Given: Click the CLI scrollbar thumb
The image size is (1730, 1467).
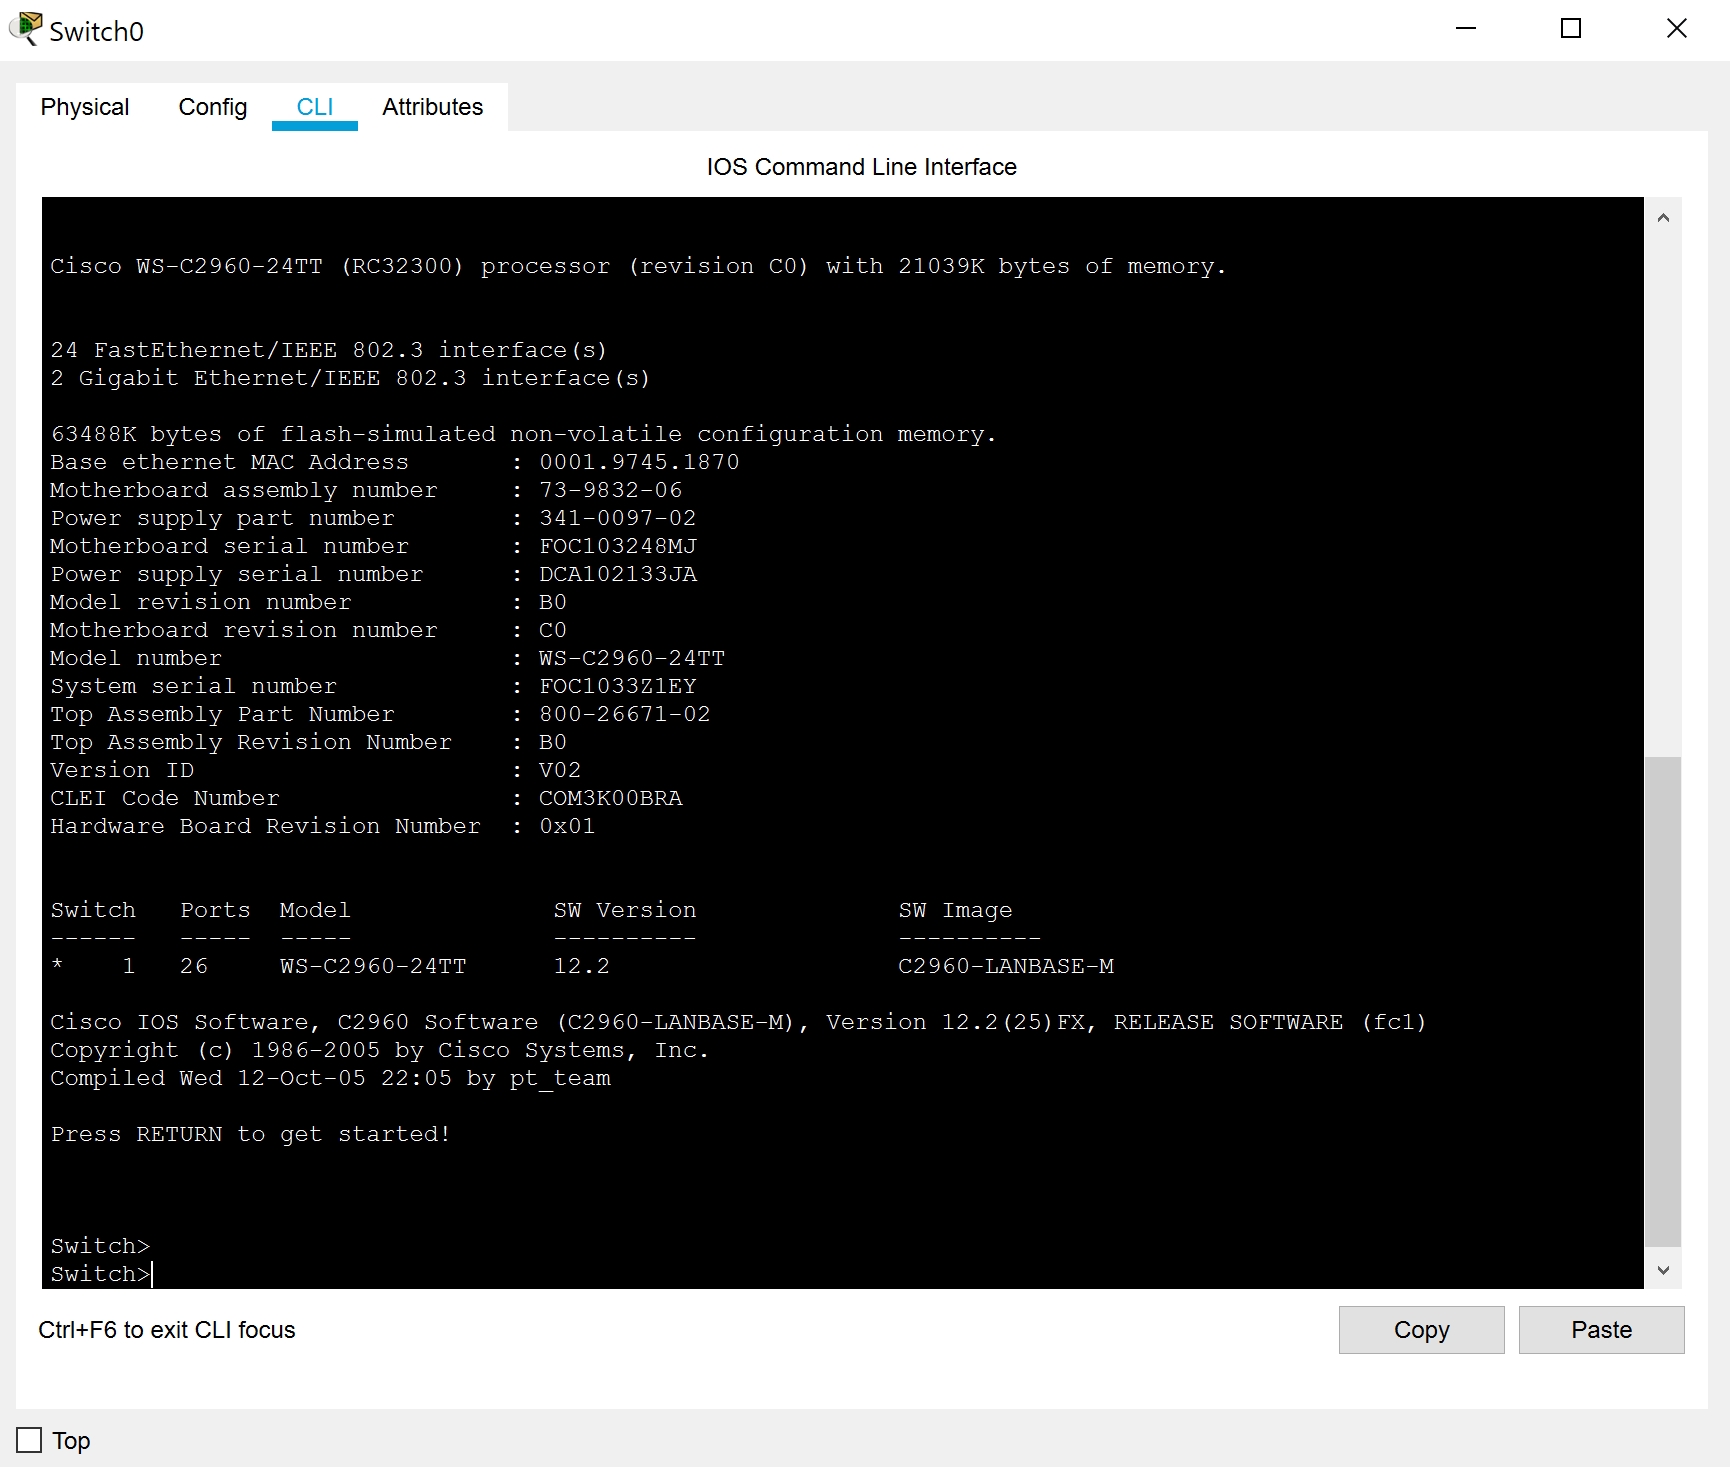Looking at the screenshot, I should [1663, 1002].
